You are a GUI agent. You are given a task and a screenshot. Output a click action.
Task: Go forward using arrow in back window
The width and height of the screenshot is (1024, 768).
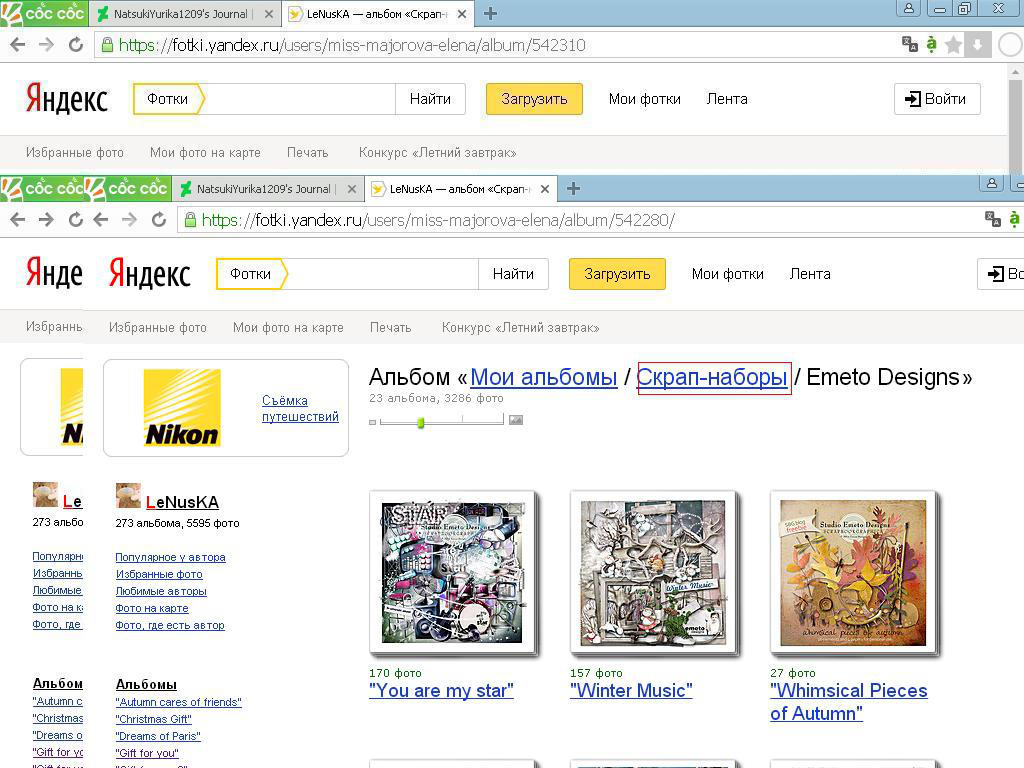46,44
